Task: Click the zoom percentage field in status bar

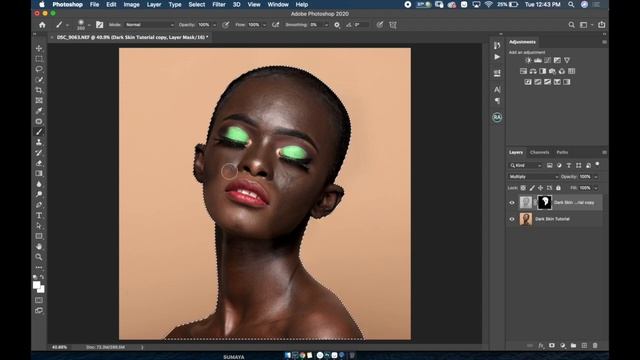Action: [60, 347]
